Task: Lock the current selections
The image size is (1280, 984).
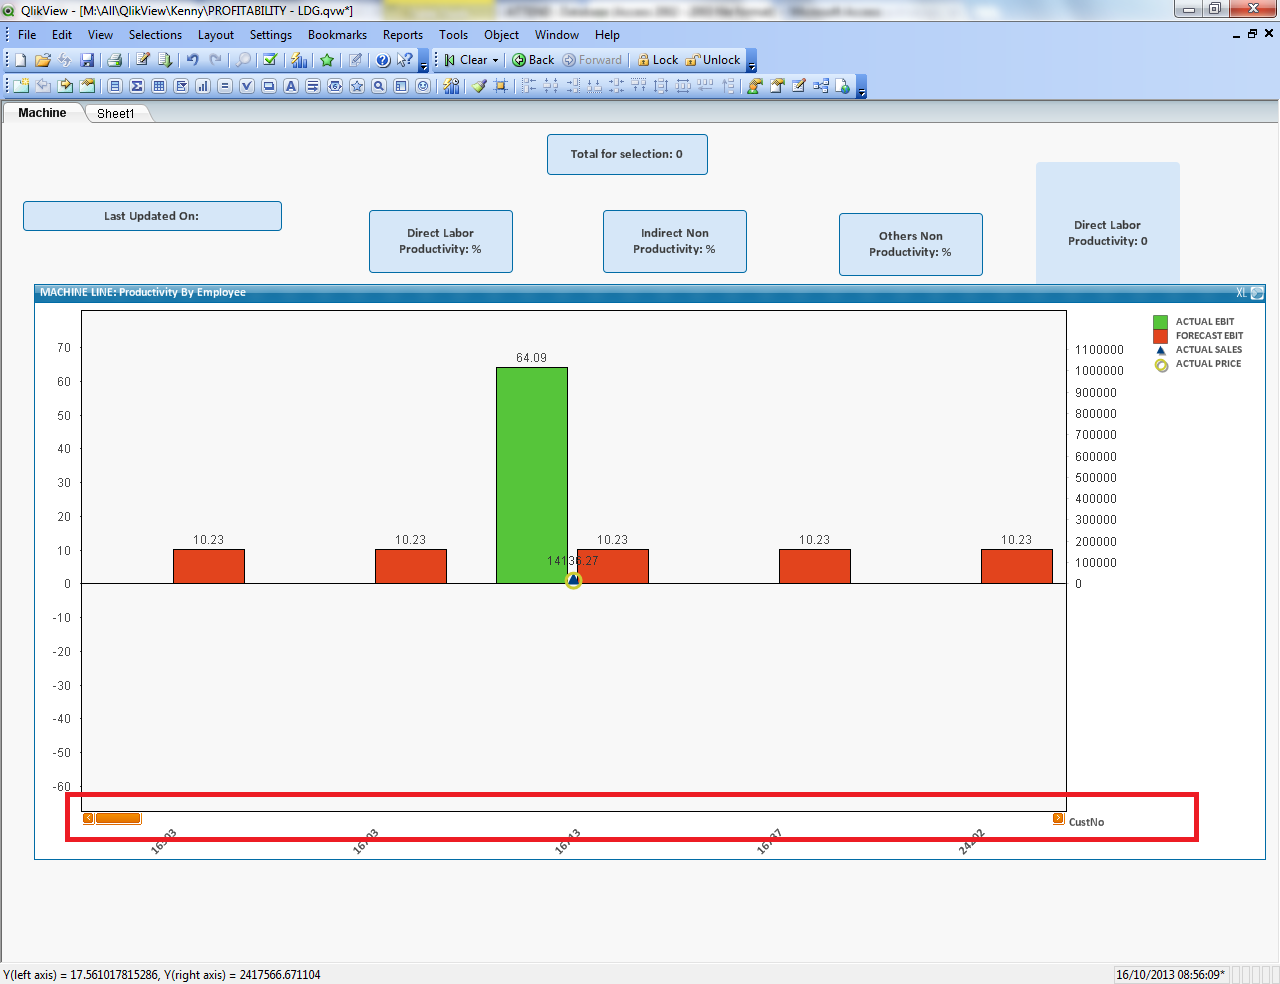Action: 658,60
